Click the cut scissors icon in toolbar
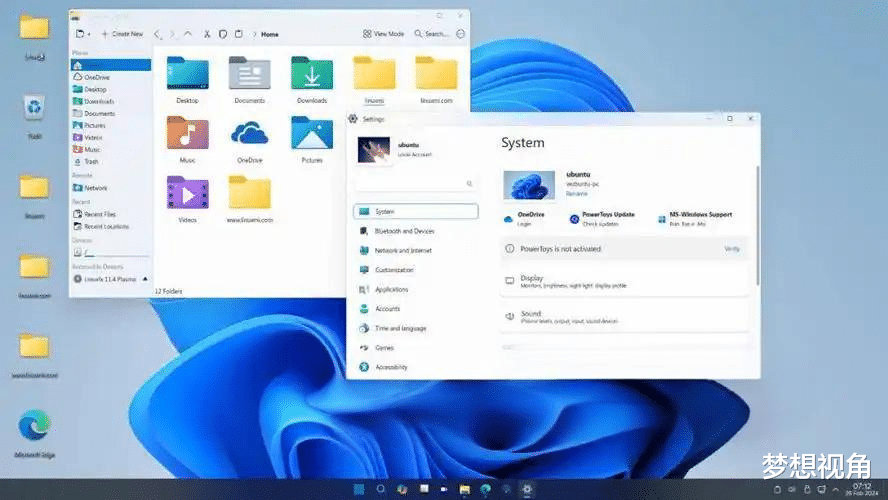 click(x=205, y=34)
